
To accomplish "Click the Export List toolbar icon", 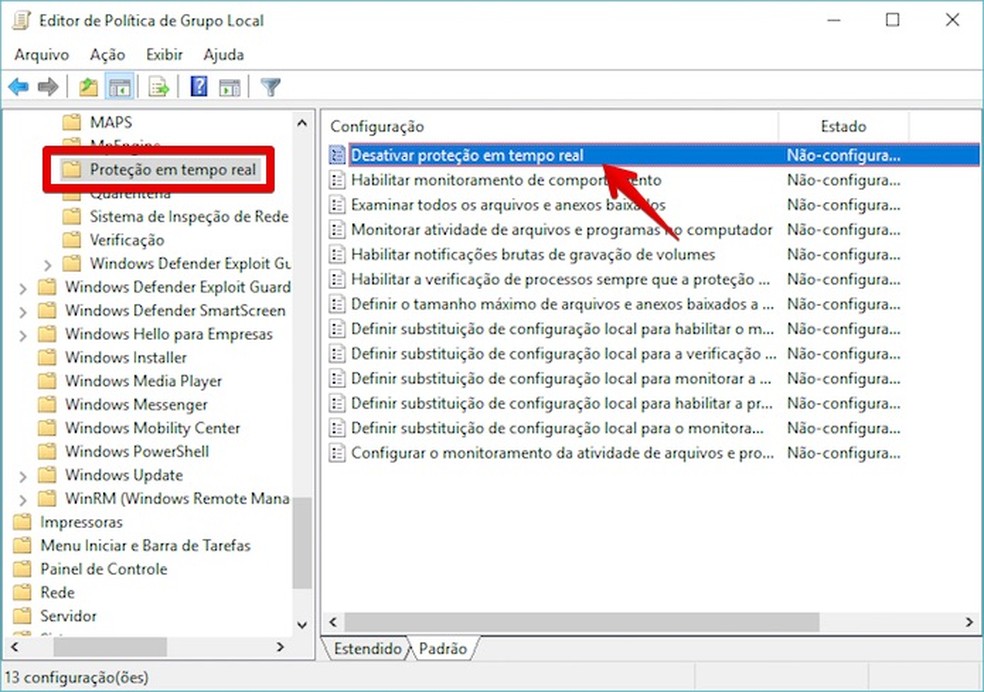I will click(158, 87).
